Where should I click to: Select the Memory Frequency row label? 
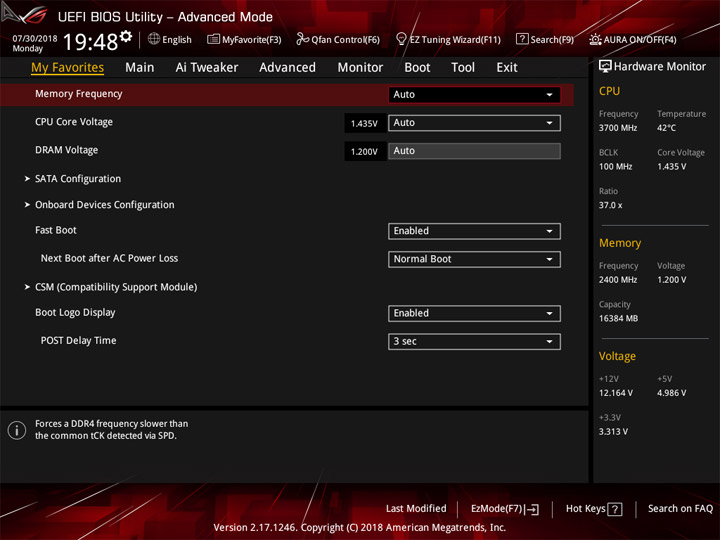(79, 94)
